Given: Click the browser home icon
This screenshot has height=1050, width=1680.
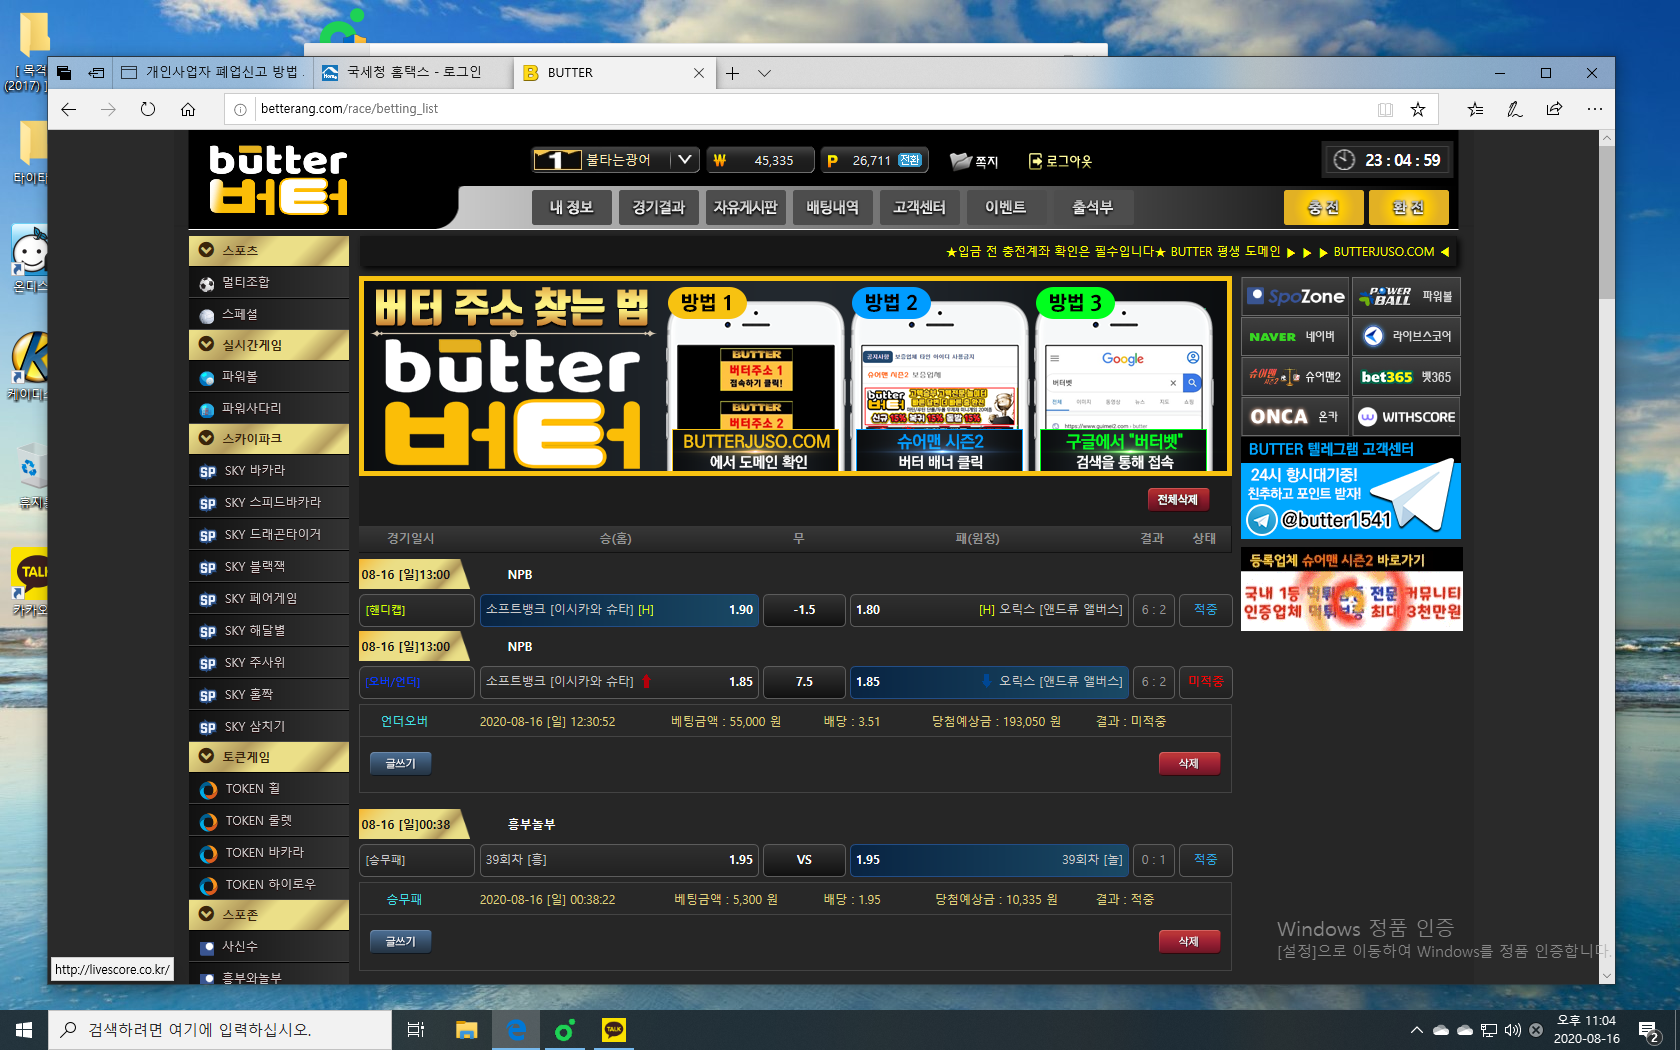Looking at the screenshot, I should tap(188, 109).
